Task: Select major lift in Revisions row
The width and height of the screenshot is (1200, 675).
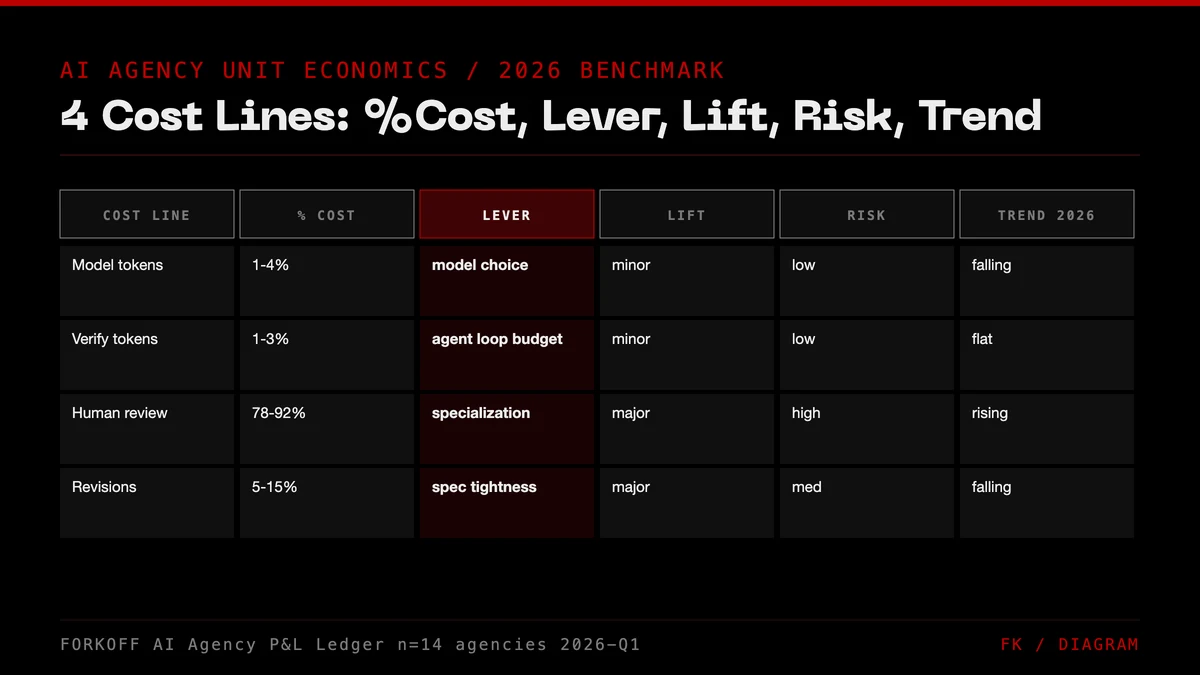Action: pyautogui.click(x=687, y=503)
